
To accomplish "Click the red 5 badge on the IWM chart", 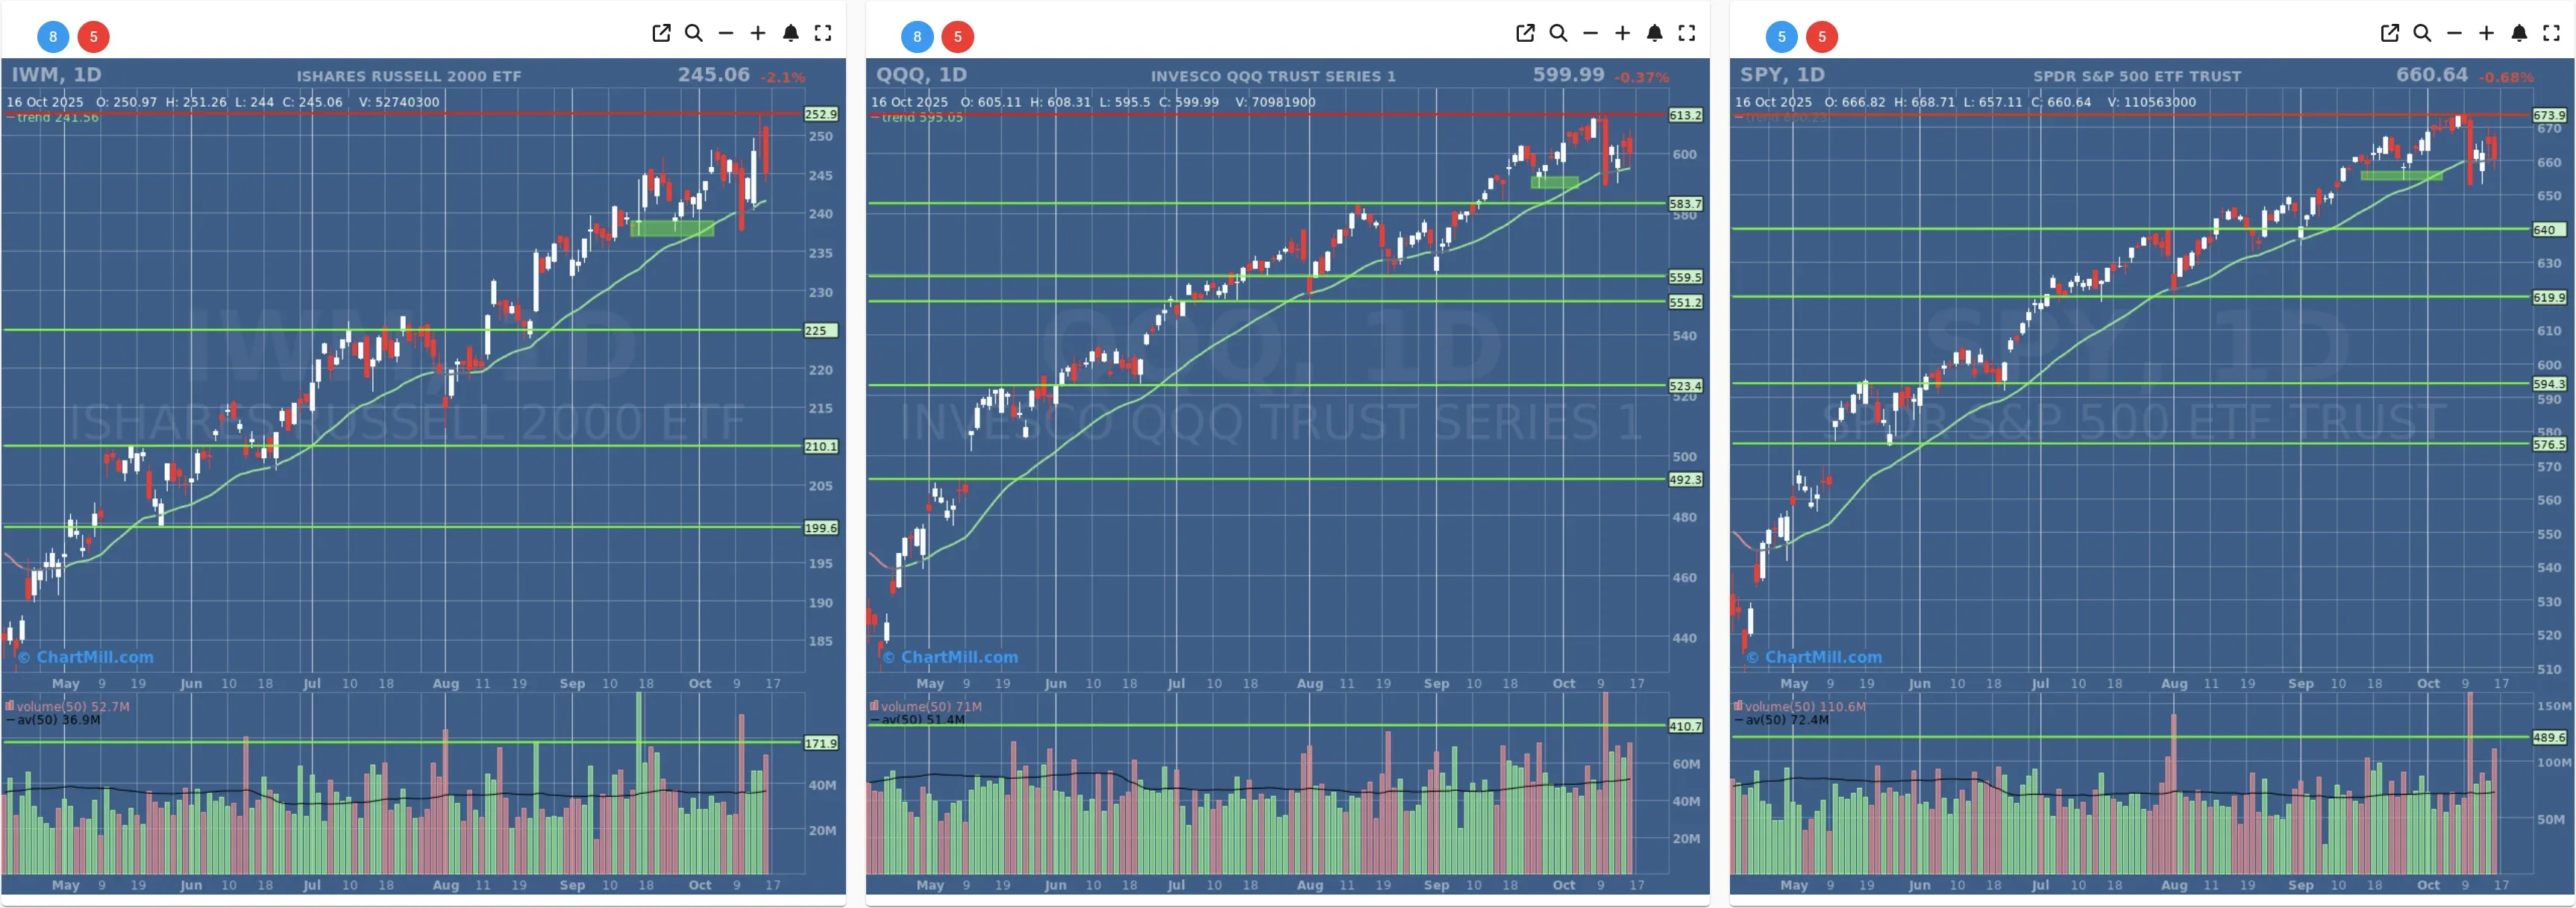I will (93, 37).
